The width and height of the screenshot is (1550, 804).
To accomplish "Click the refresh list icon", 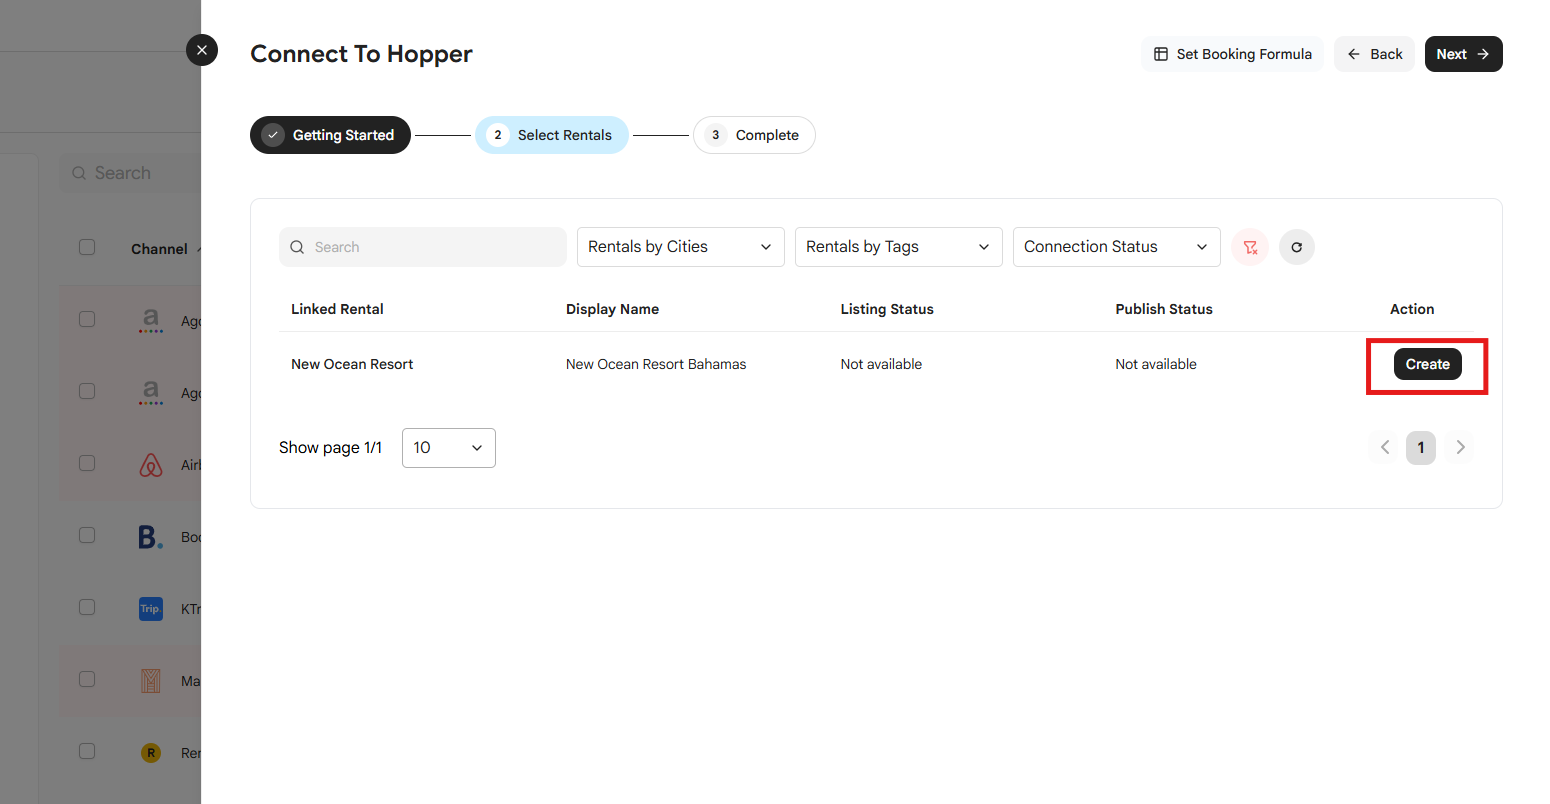I will (1297, 247).
